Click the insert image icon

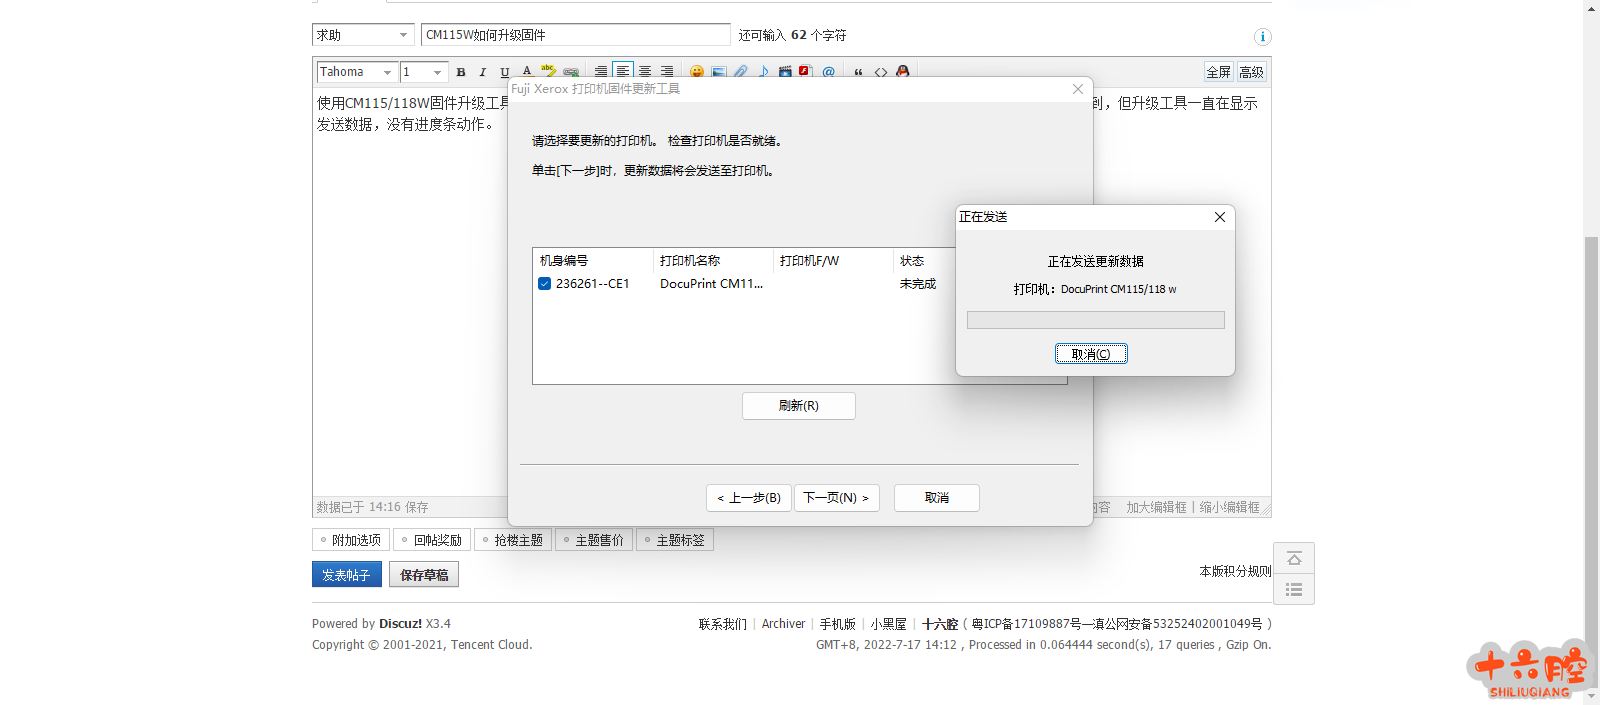click(x=719, y=72)
